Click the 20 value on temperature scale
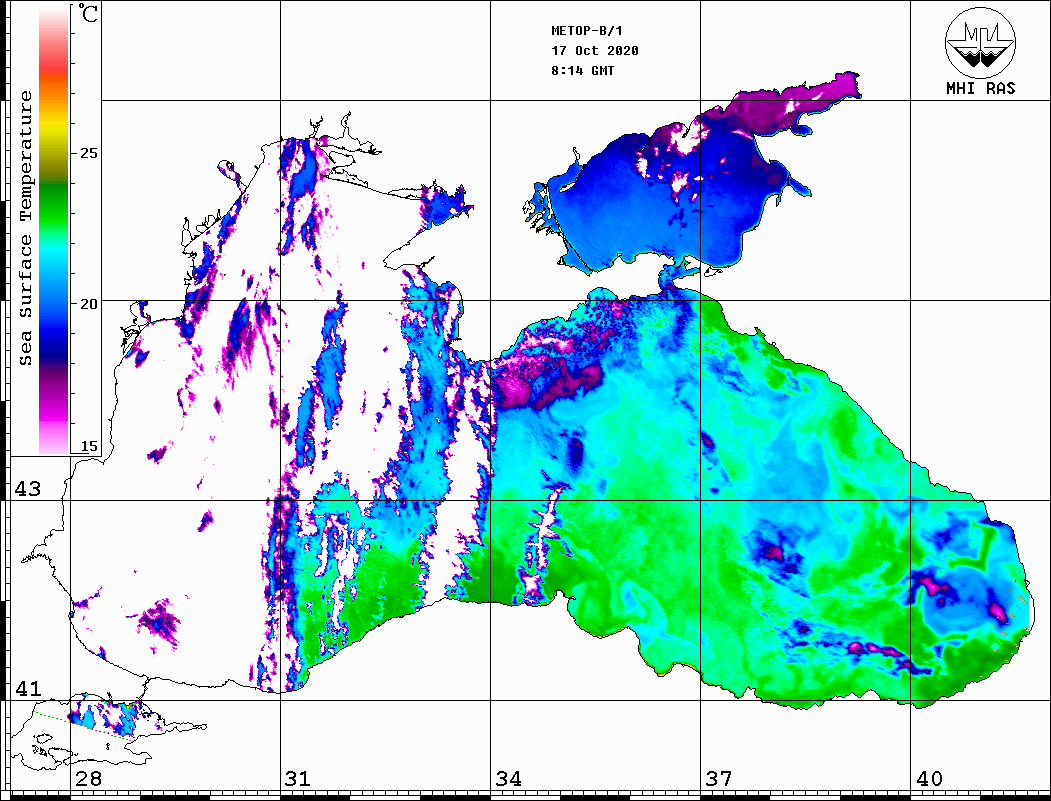This screenshot has height=801, width=1051. 88,304
